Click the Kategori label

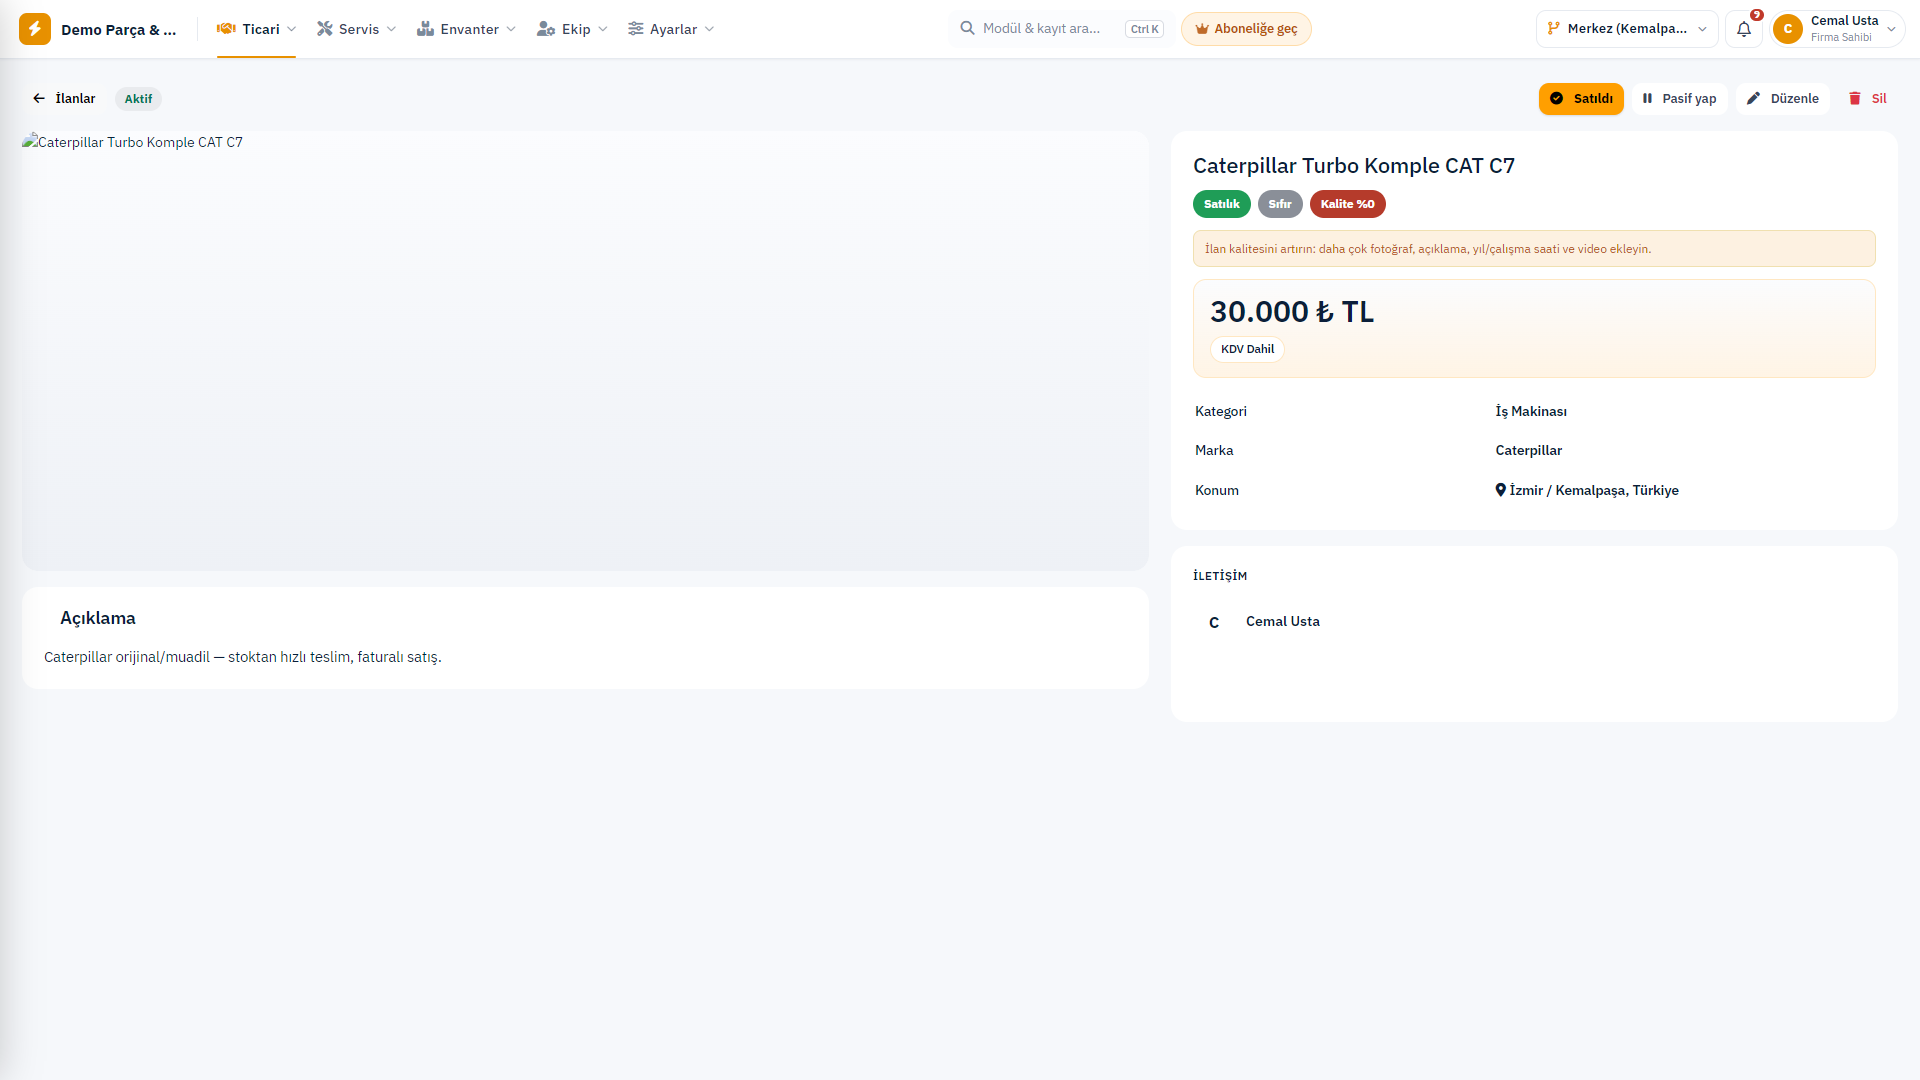(1221, 411)
